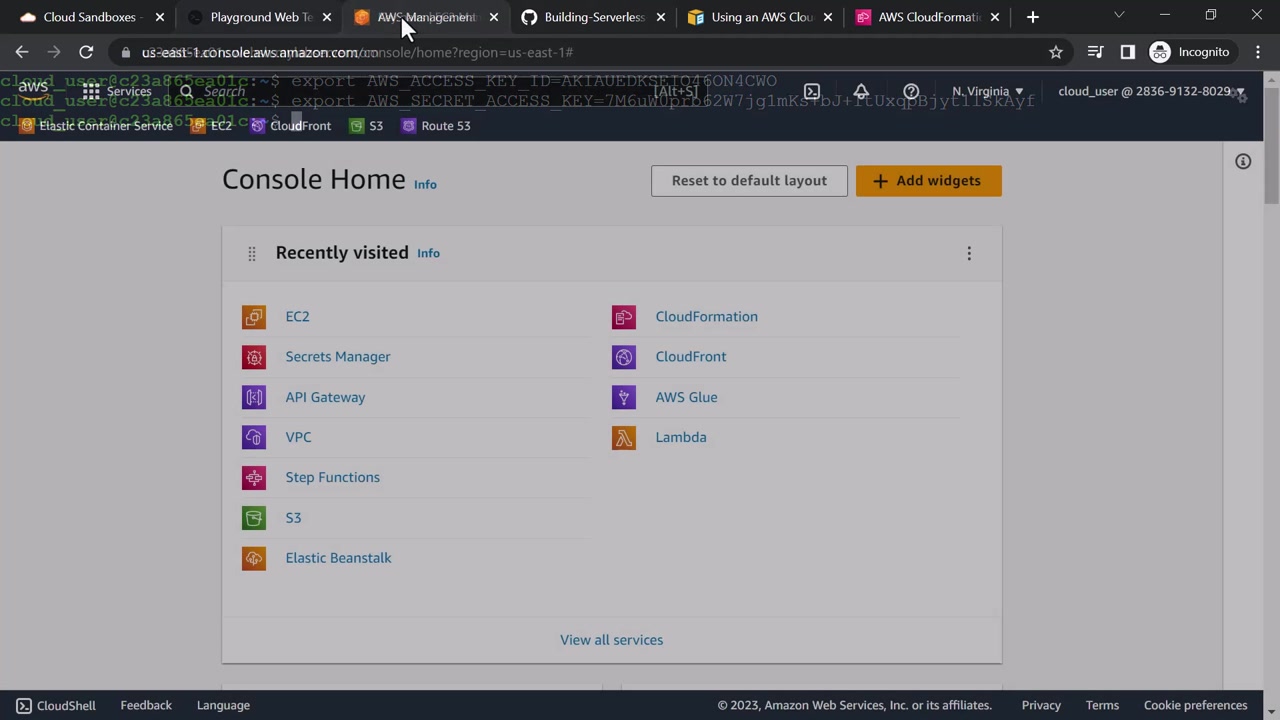Bookmark this page with the star icon
Screen dimensions: 1280x720
(1056, 52)
